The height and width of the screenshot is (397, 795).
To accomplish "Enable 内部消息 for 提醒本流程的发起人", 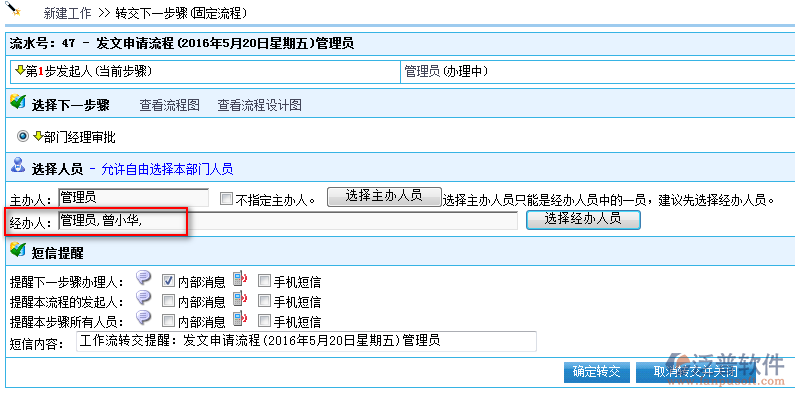I will 168,301.
